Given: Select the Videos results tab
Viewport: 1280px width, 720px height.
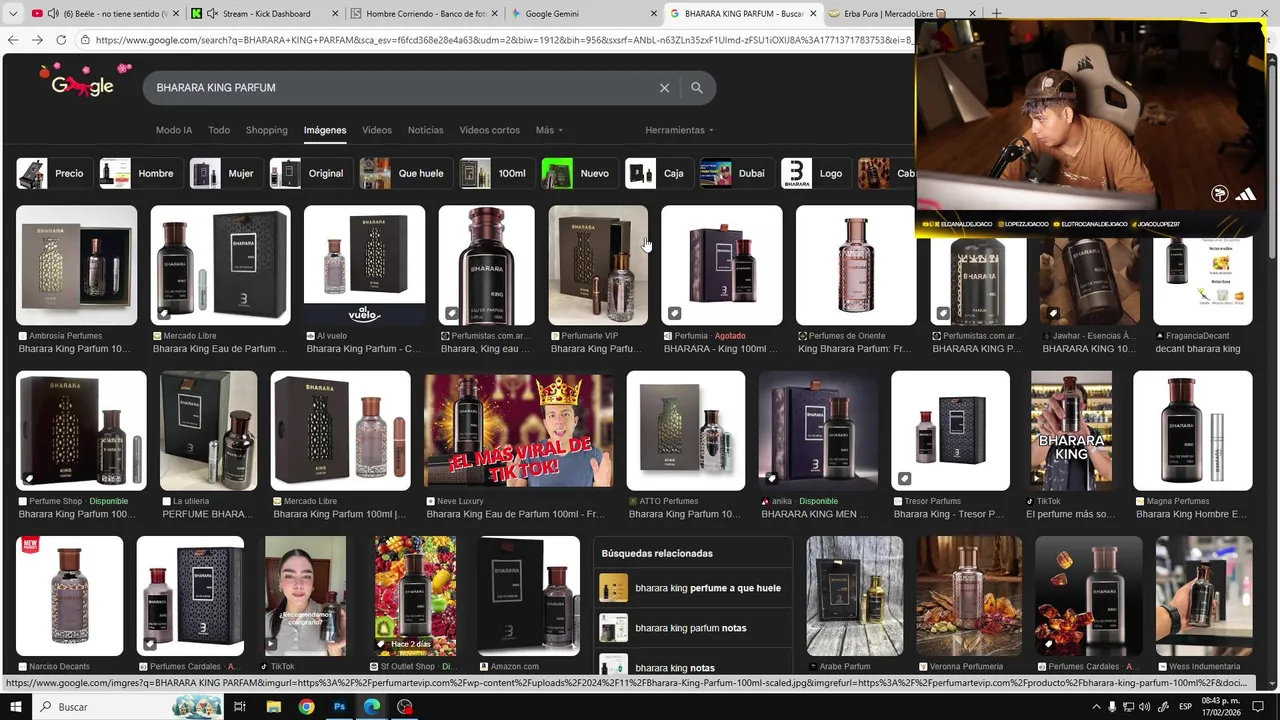Looking at the screenshot, I should [377, 130].
